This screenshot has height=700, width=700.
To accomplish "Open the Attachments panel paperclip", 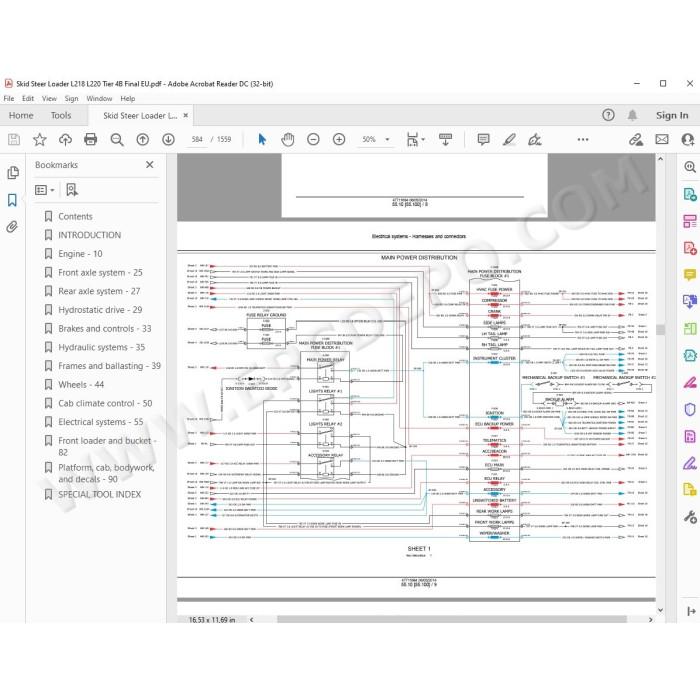I will (x=12, y=227).
